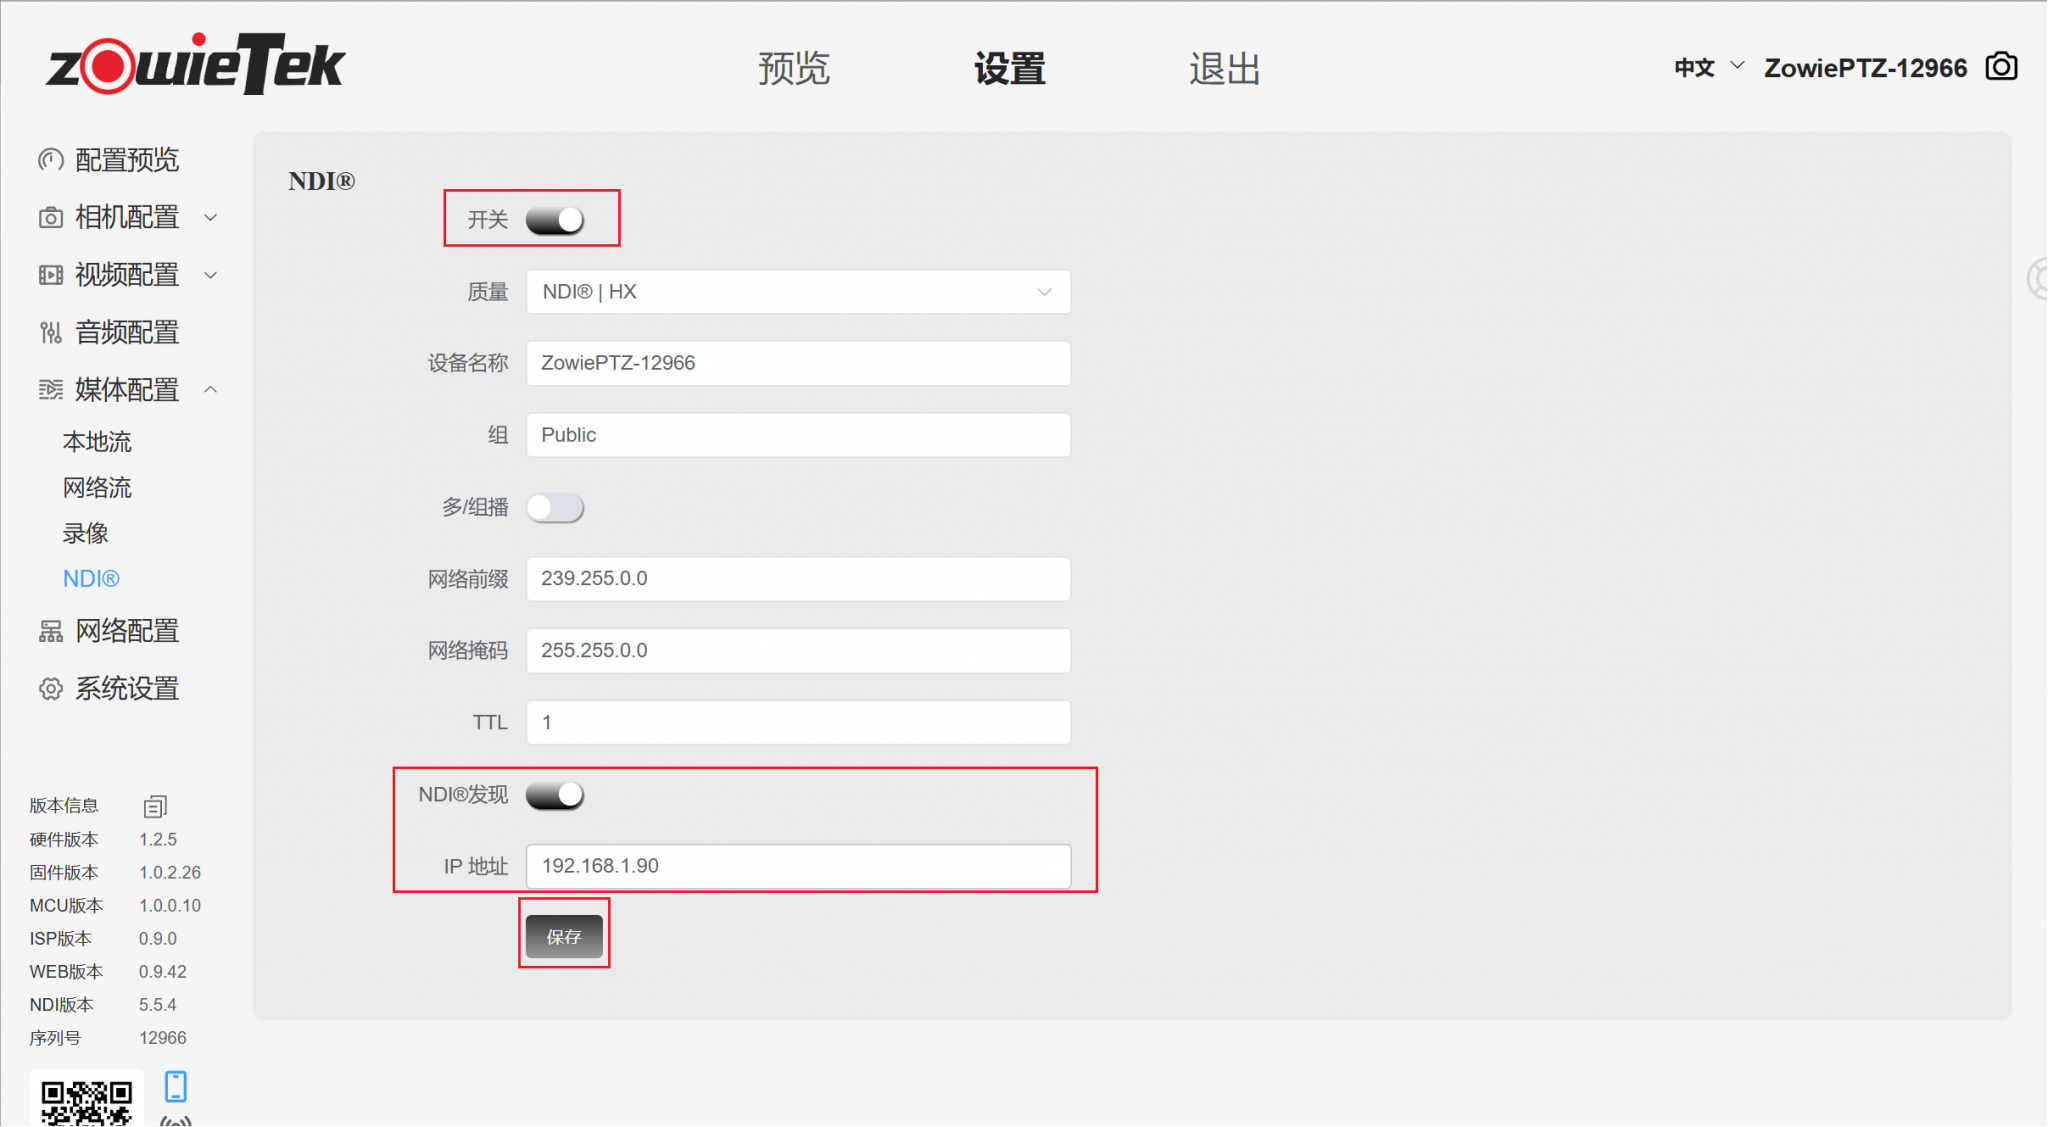Click the NDI® section heading

pos(322,181)
